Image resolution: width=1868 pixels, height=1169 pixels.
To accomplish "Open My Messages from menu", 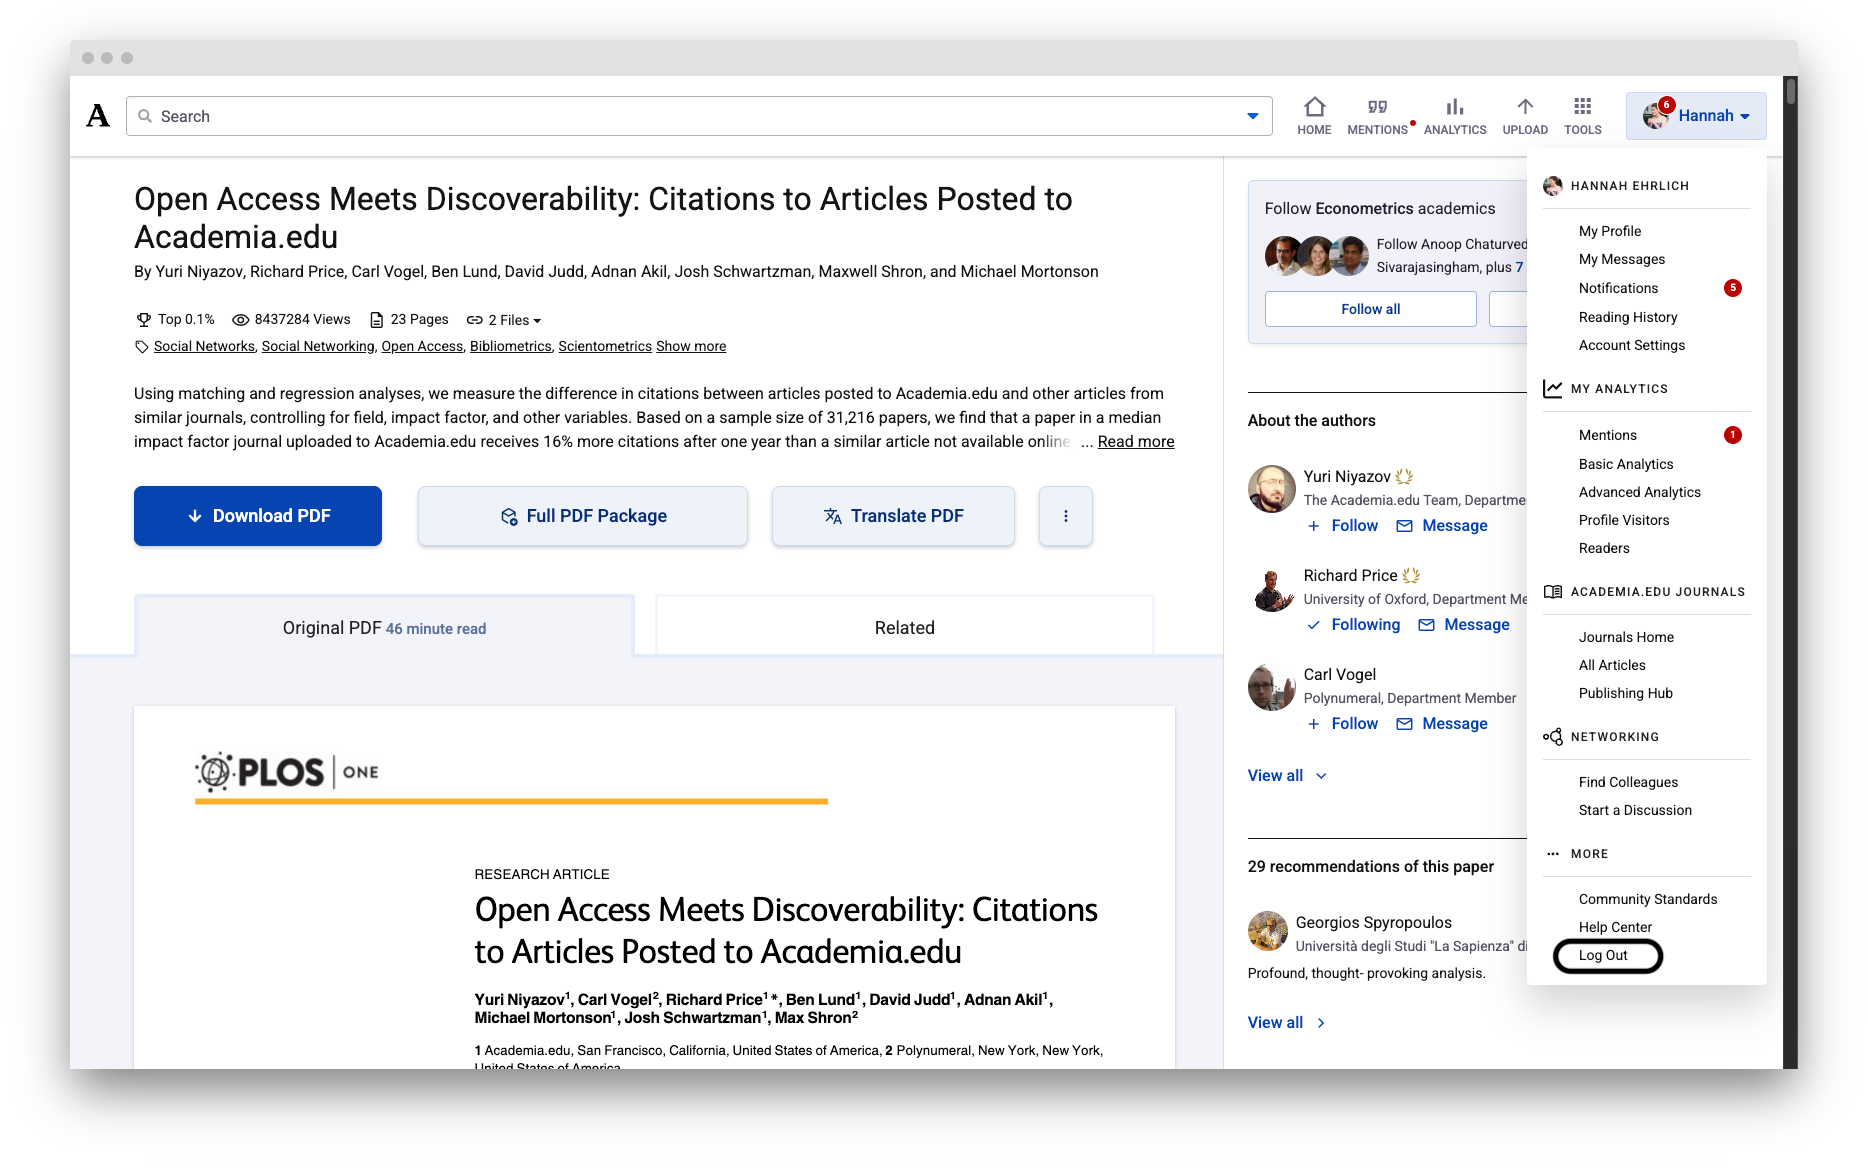I will [x=1622, y=259].
